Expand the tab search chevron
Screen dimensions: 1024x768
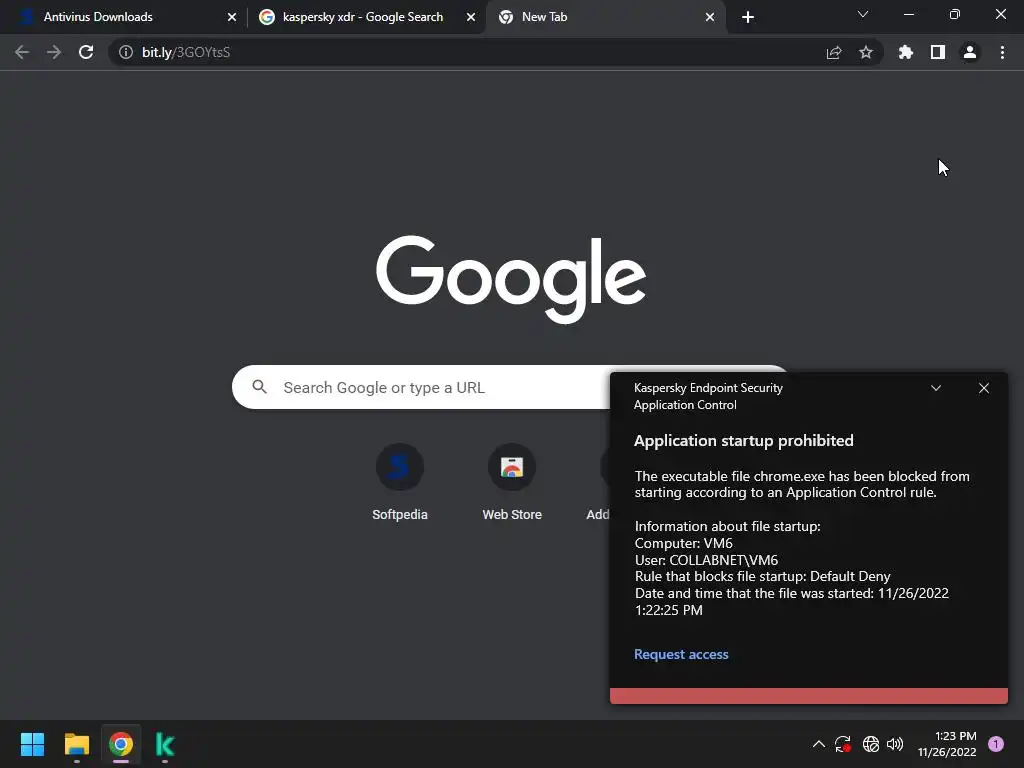[863, 14]
